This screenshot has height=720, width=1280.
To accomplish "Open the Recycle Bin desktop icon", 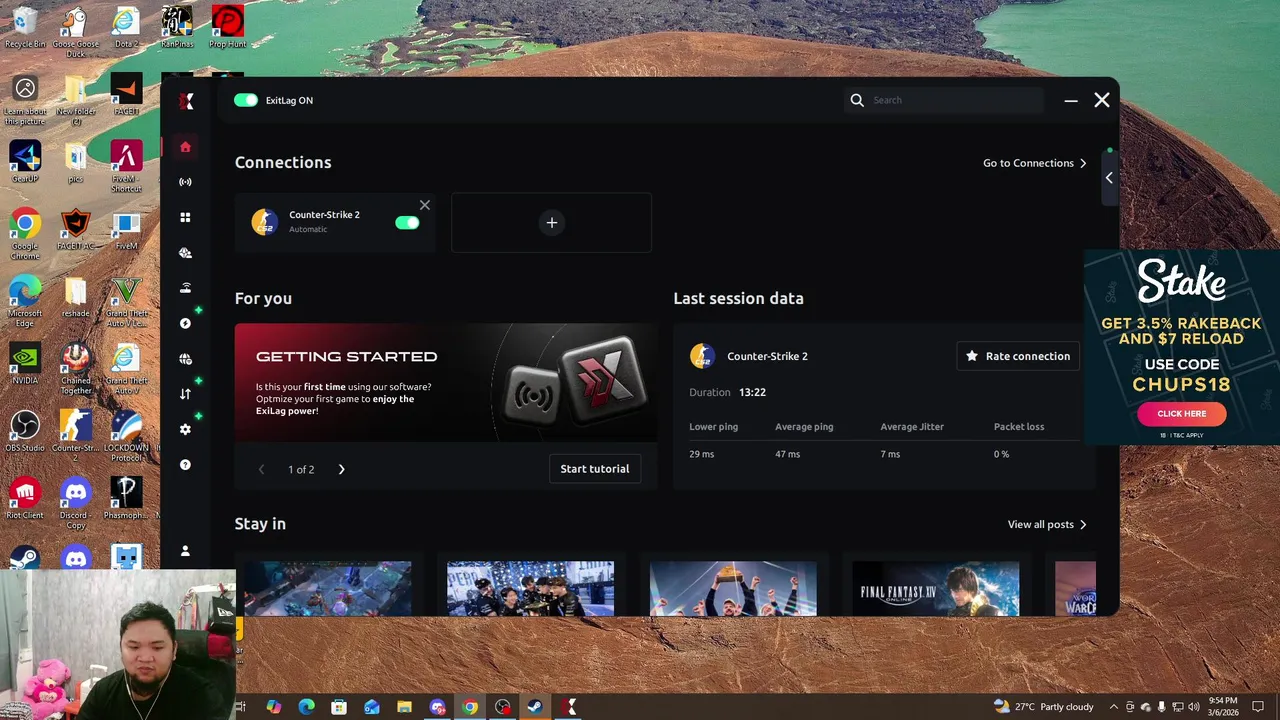I will pos(25,27).
